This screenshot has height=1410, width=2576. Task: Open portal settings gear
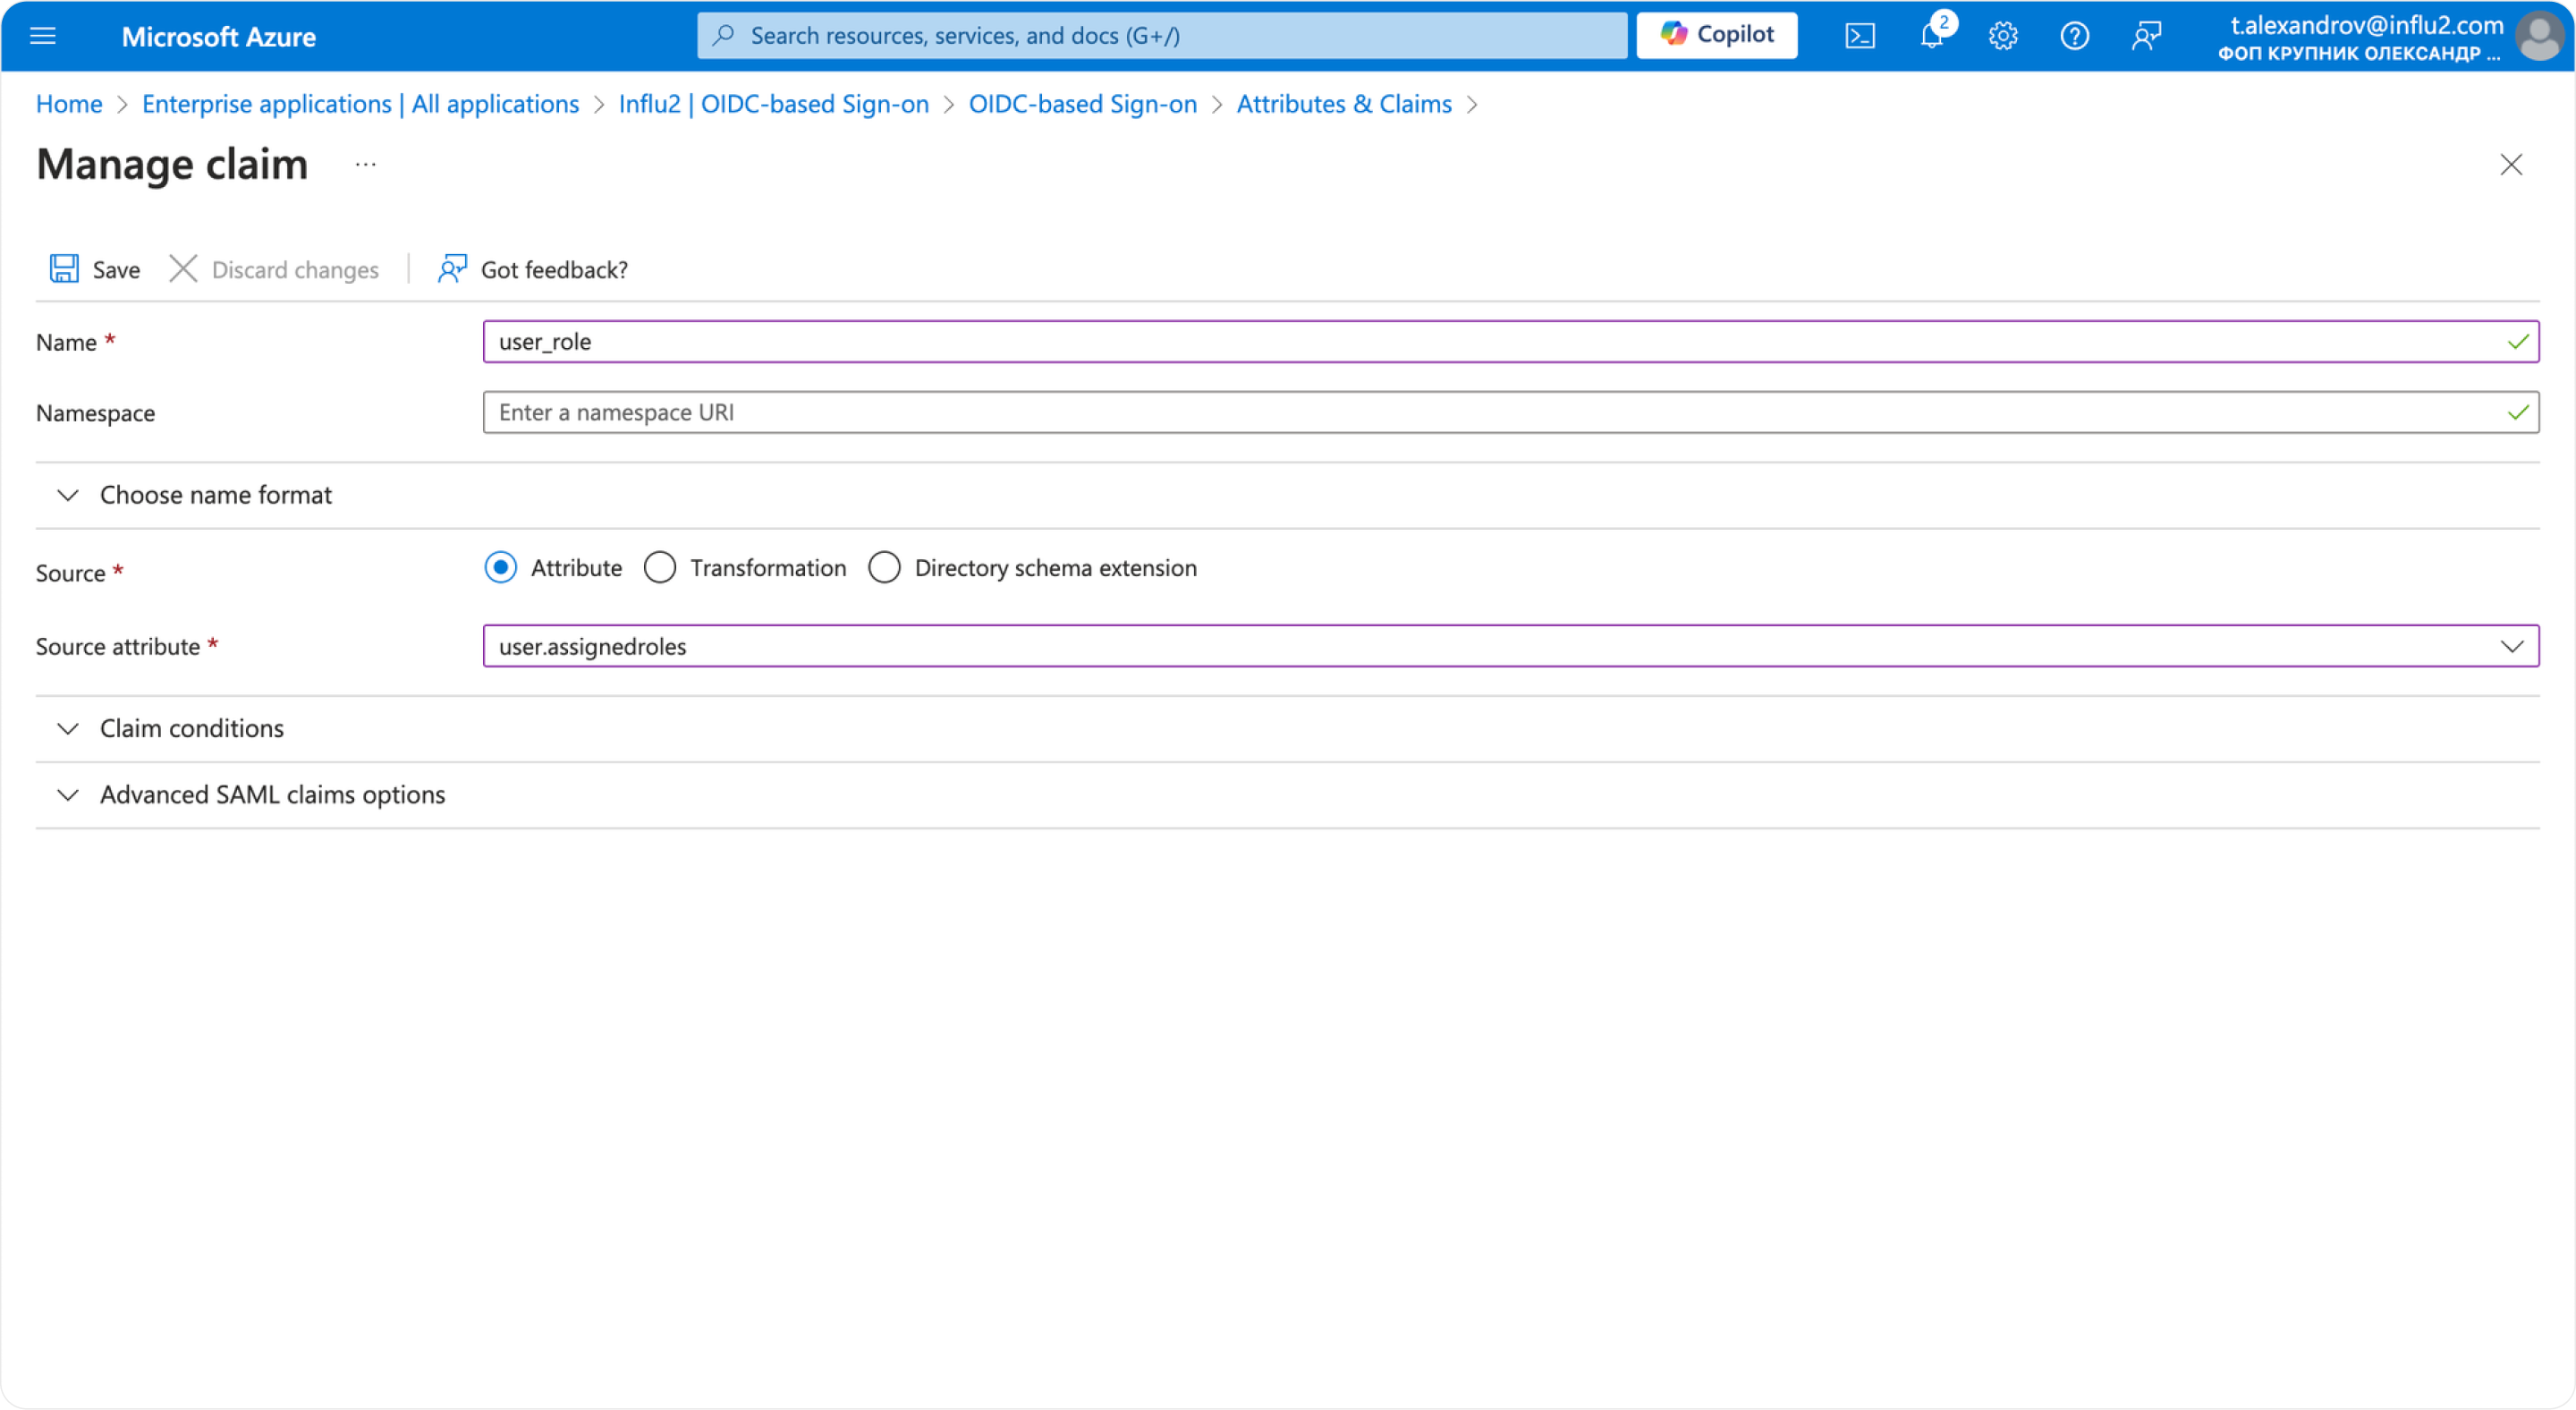pos(2003,35)
